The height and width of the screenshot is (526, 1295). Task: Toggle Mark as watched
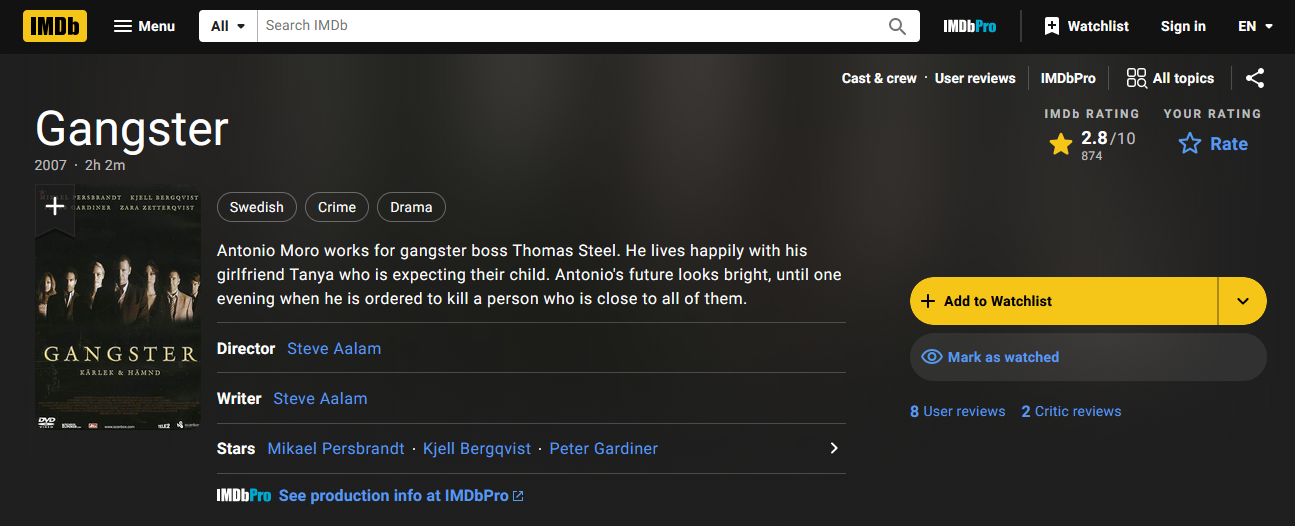pyautogui.click(x=1088, y=357)
